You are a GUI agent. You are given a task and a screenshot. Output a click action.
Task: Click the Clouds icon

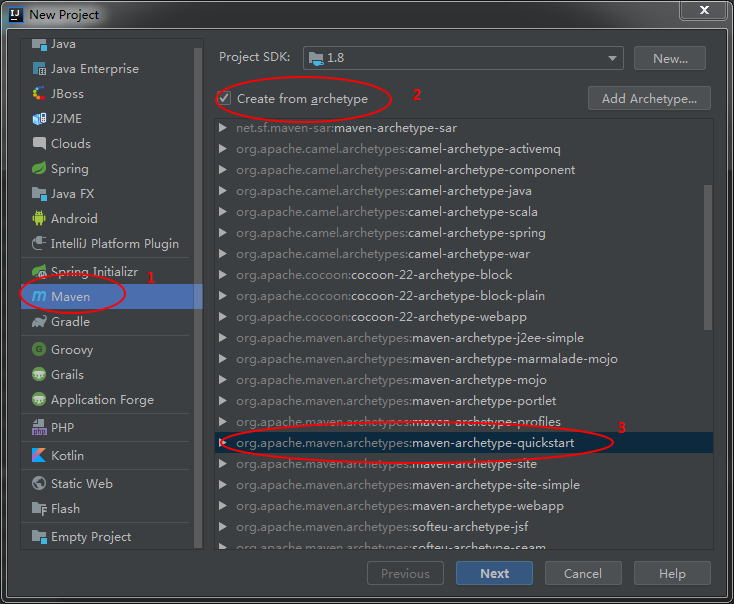(x=39, y=143)
